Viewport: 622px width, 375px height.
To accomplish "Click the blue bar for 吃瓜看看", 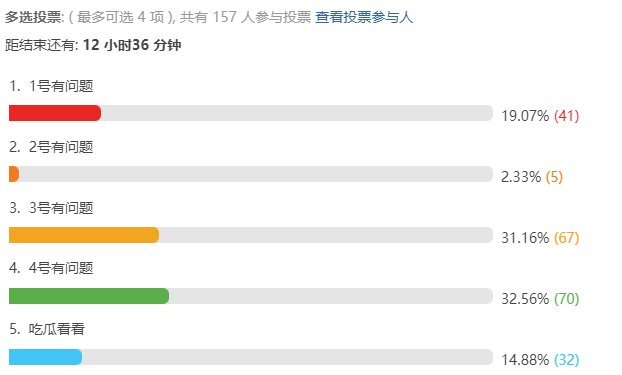I will [x=46, y=357].
